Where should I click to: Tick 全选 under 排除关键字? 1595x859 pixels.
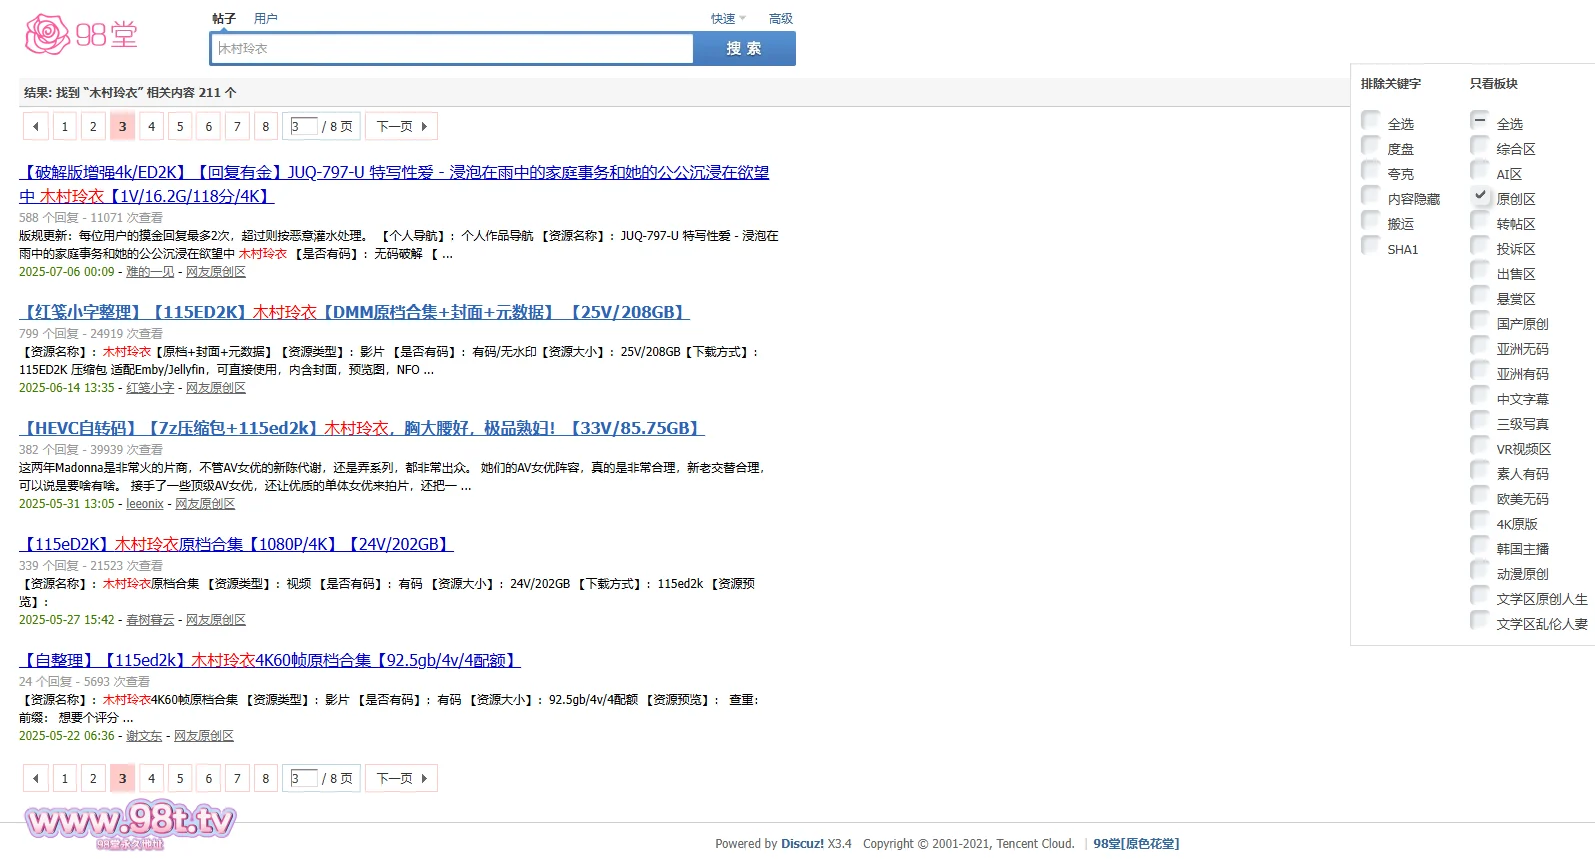coord(1371,121)
